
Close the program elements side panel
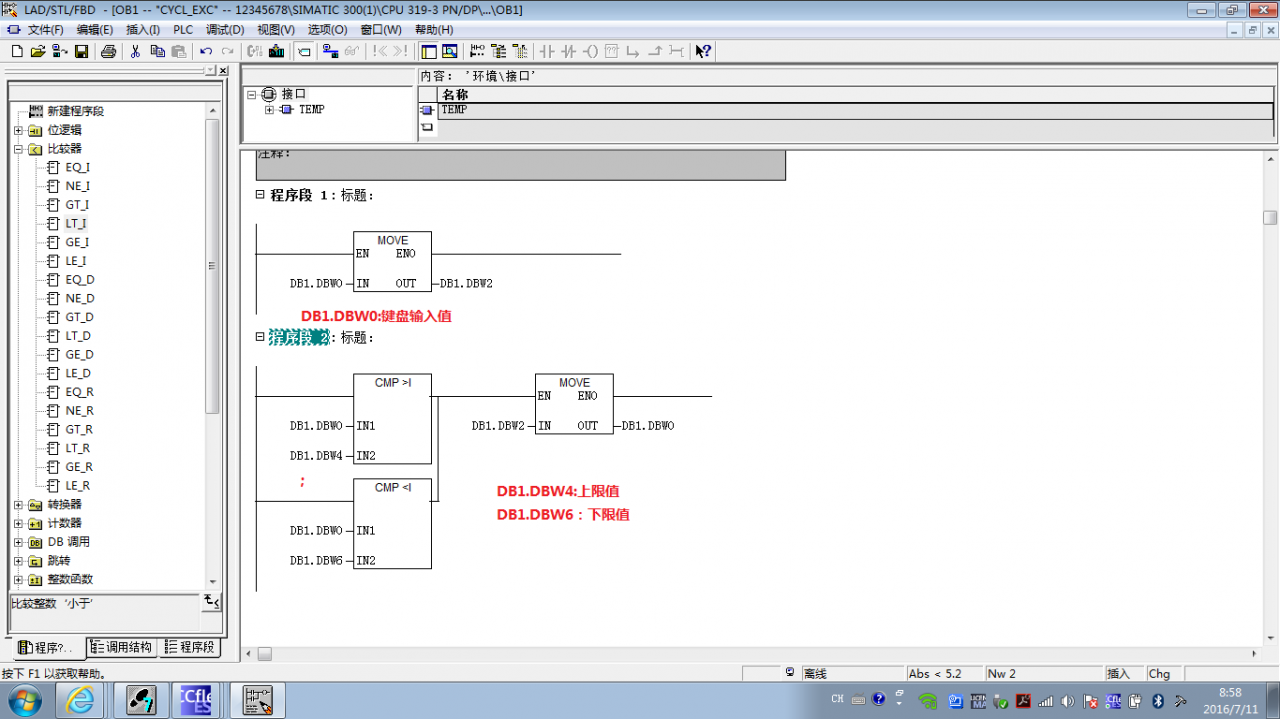tap(222, 71)
